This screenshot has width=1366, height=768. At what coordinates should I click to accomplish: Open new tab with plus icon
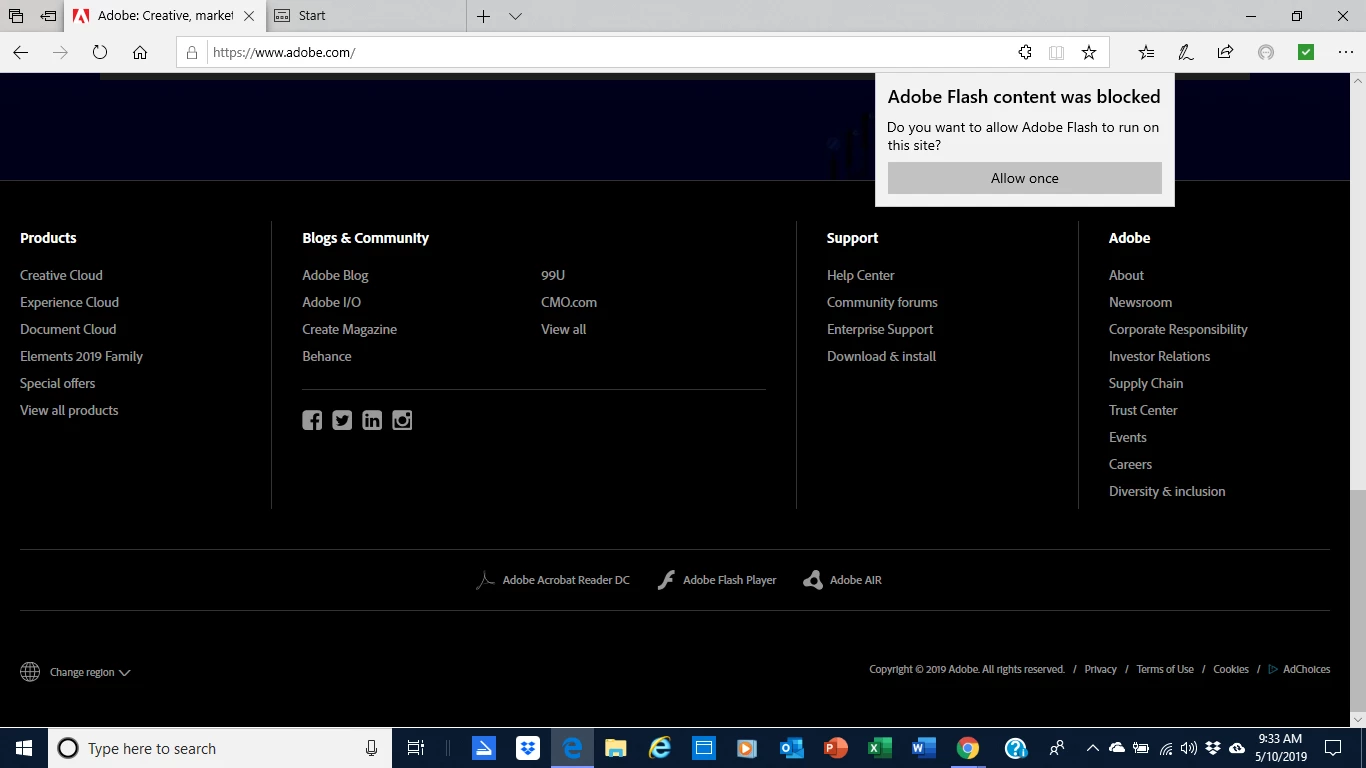click(x=483, y=16)
